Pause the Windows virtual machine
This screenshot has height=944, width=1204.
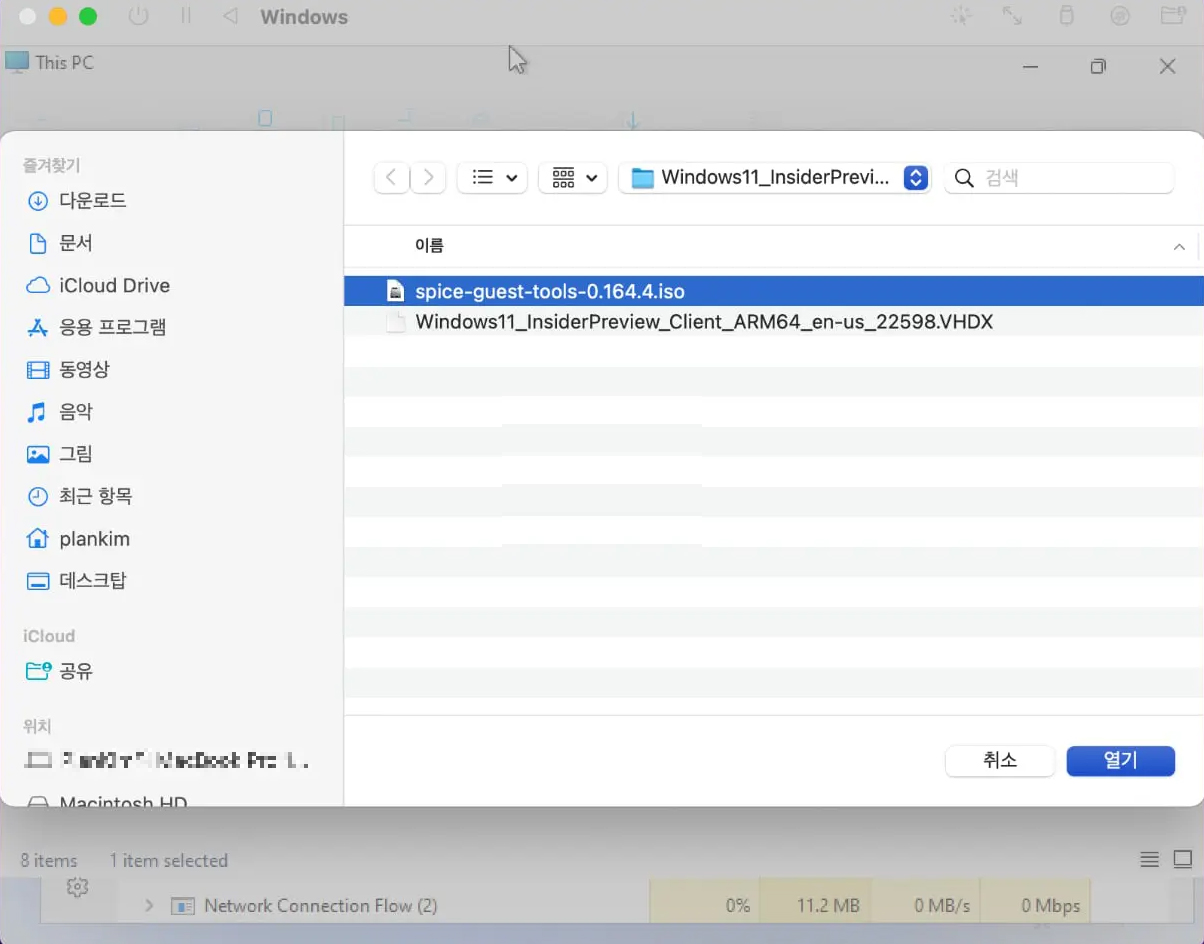pos(185,16)
